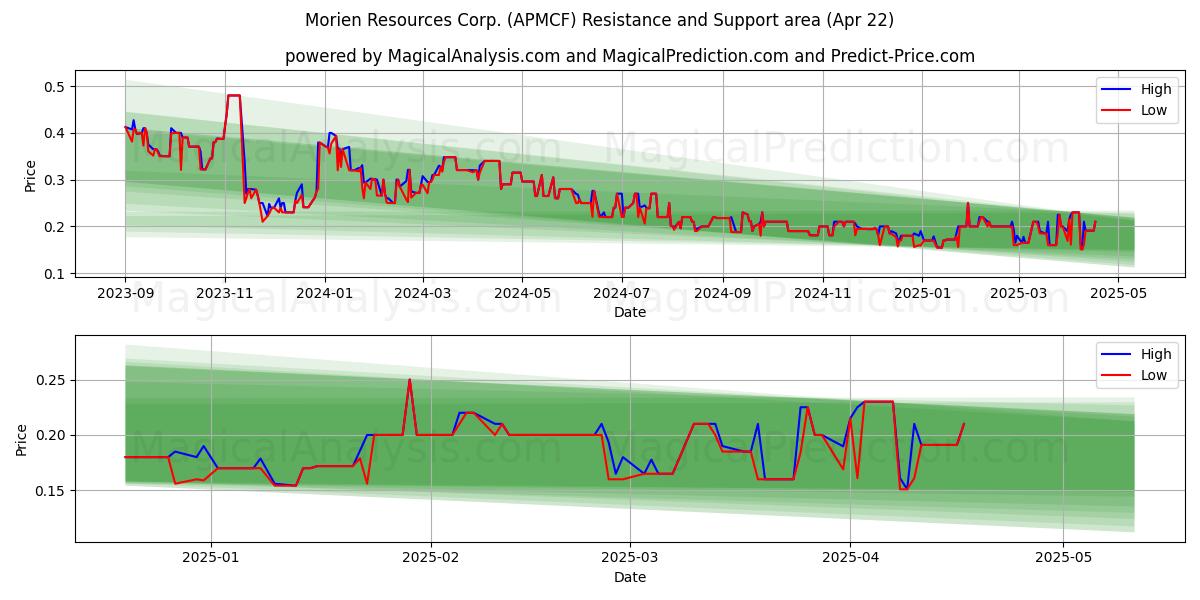1200x600 pixels.
Task: Click the 2025-02 tick label in bottom chart
Action: tap(431, 559)
